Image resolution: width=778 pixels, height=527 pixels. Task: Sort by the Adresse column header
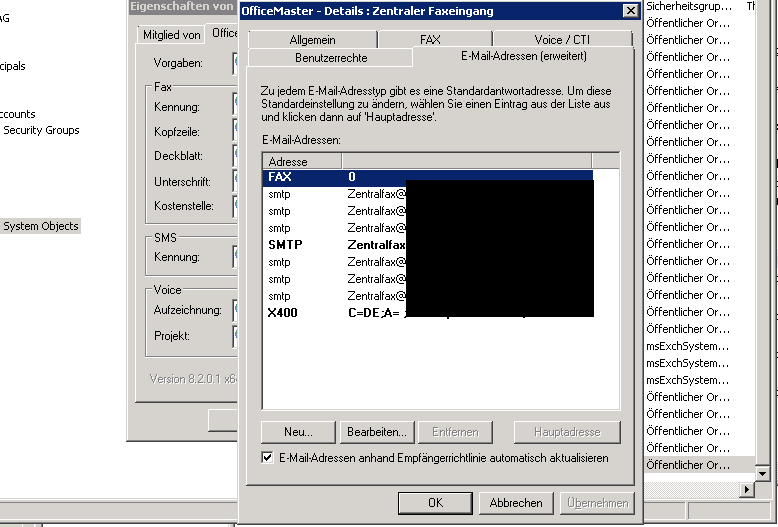[301, 161]
